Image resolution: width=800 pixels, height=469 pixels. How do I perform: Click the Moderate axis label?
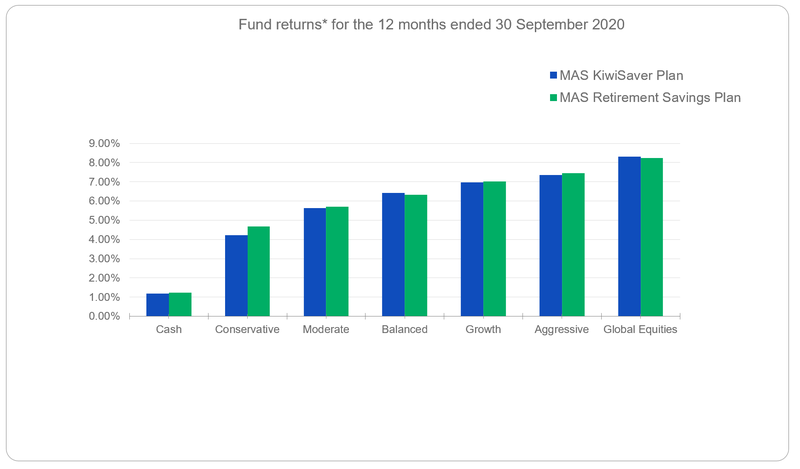(326, 329)
